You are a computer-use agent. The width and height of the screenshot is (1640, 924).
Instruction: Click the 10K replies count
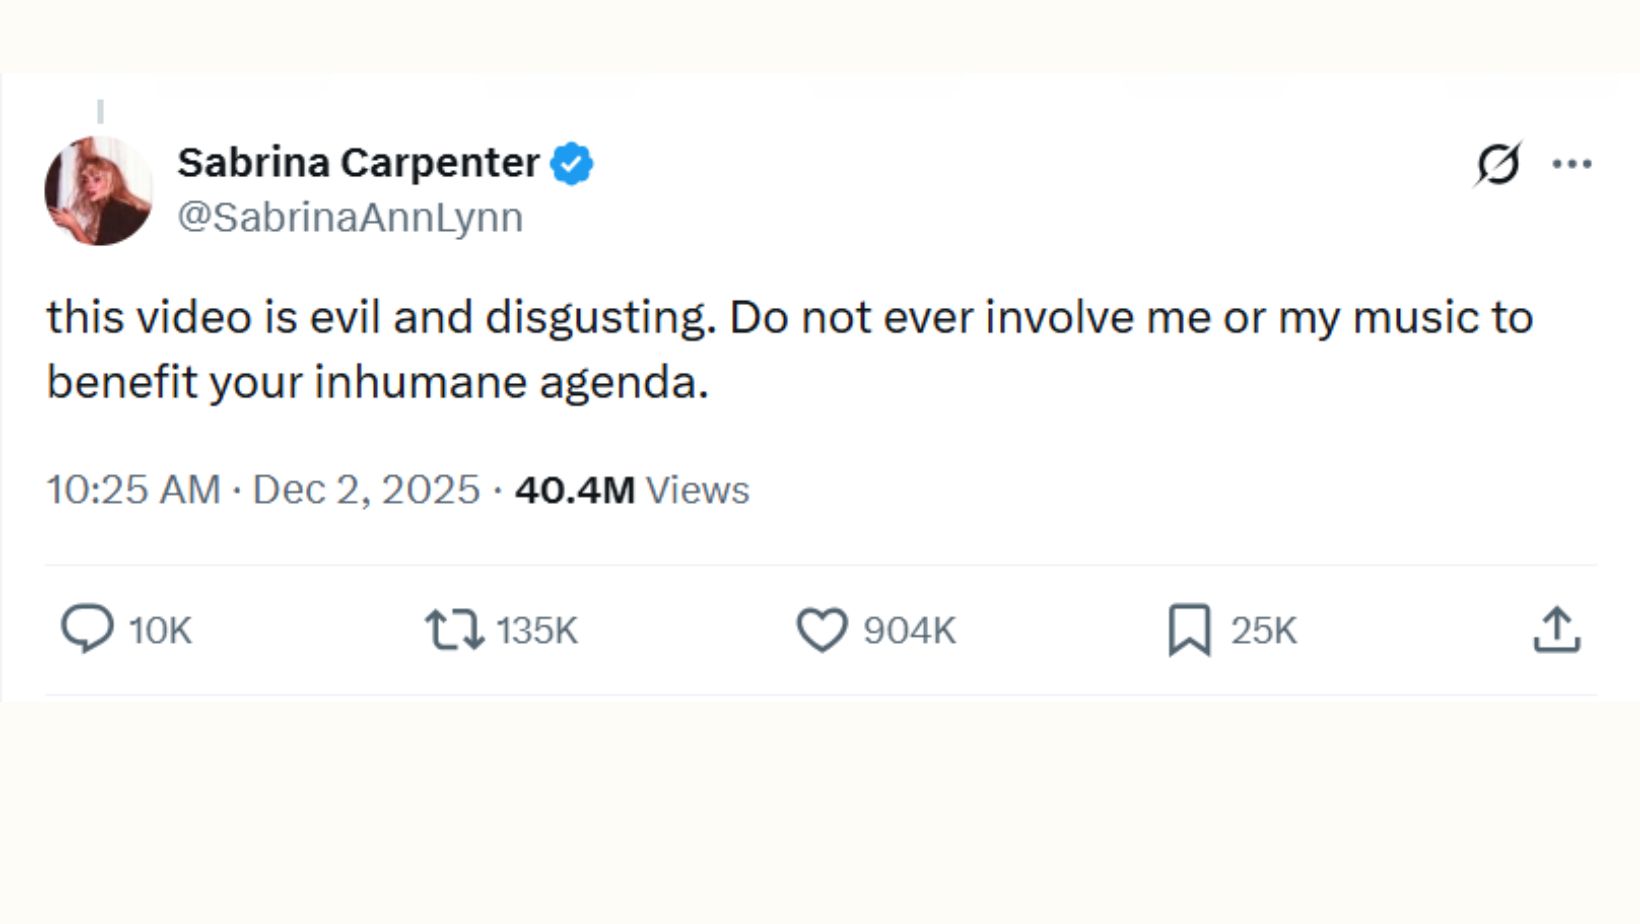point(160,631)
